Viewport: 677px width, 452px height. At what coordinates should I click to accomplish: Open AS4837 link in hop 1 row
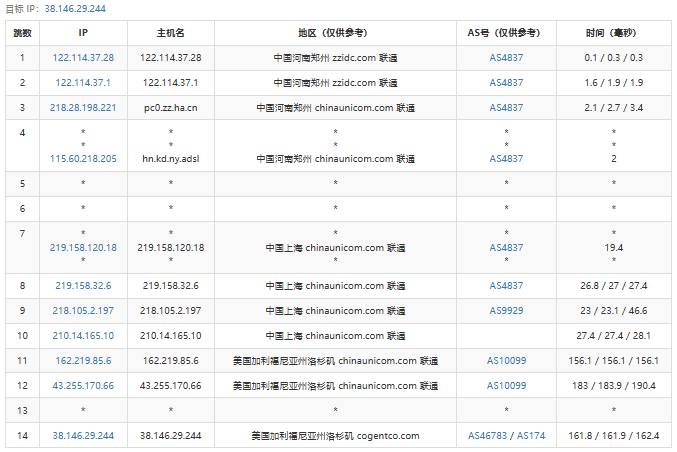[x=506, y=58]
